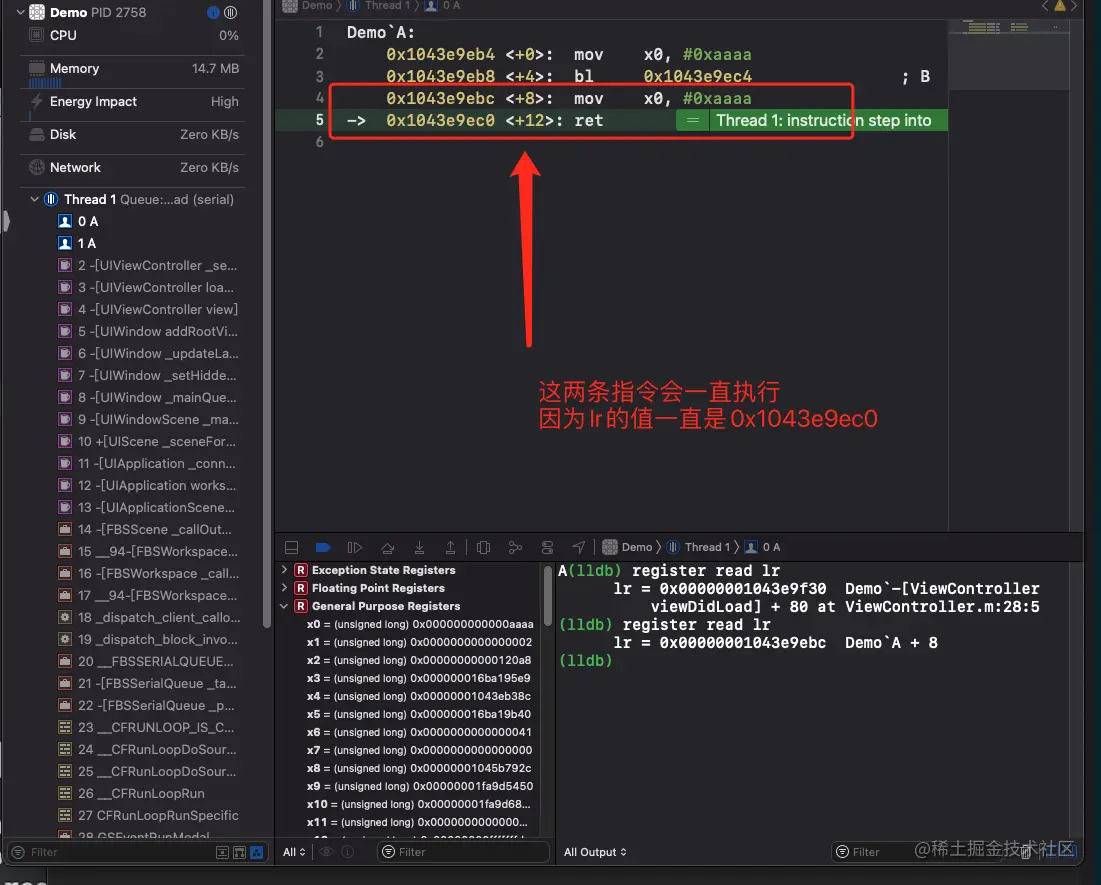
Task: Click the variable info icon in the variables bar
Action: point(348,852)
